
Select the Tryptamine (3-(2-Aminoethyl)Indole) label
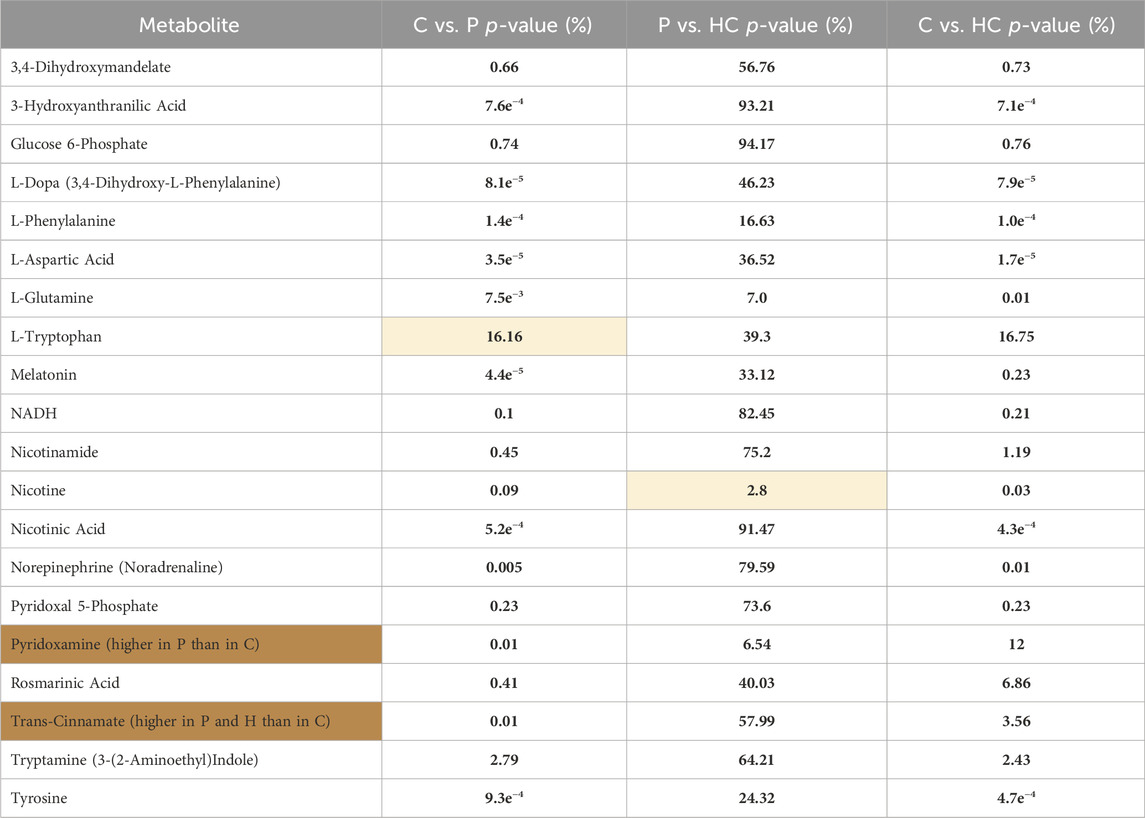pyautogui.click(x=134, y=760)
